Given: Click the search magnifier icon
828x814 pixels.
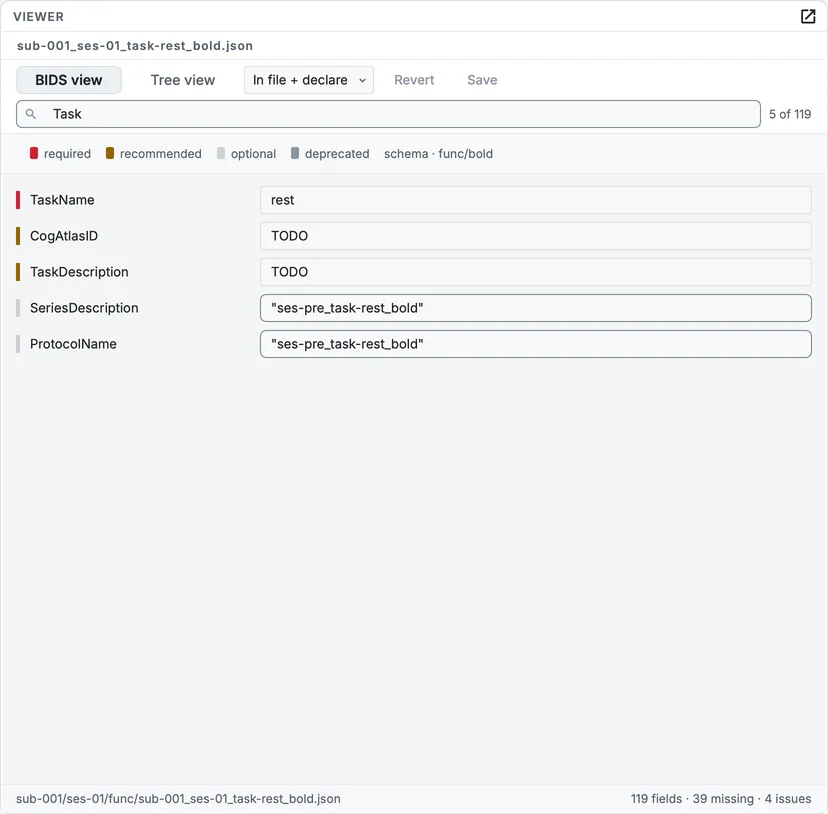Looking at the screenshot, I should [31, 114].
